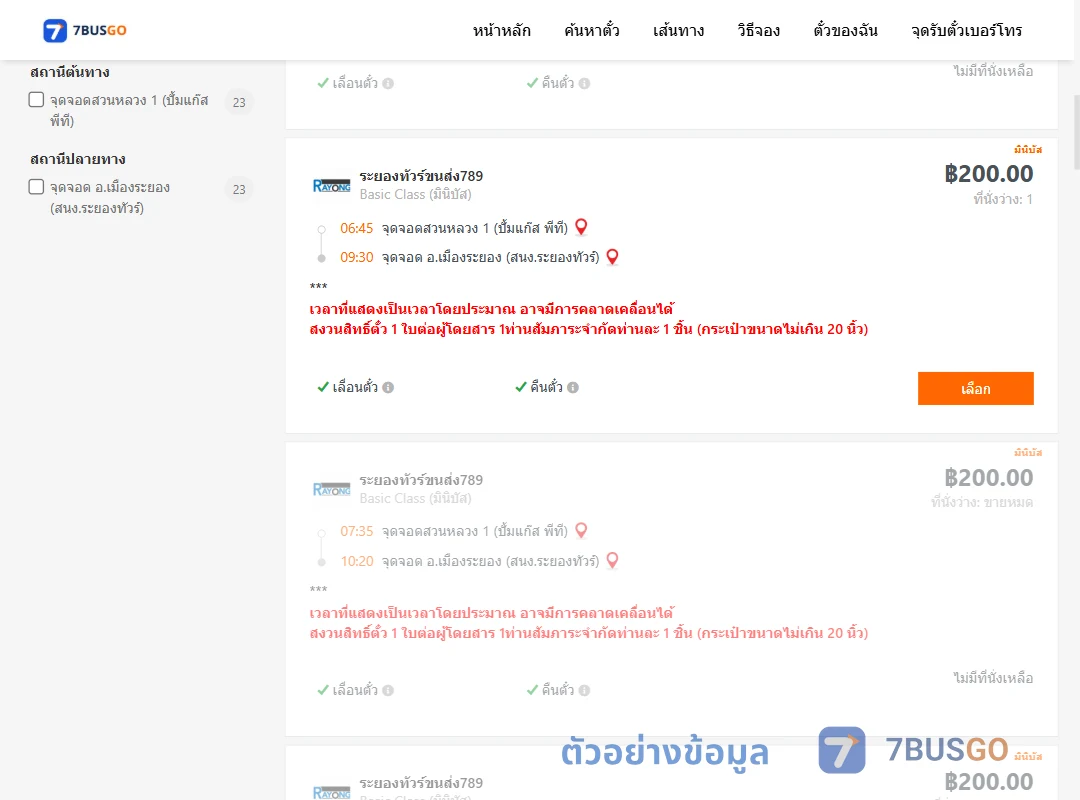Go to the เส้นทาง menu item
This screenshot has width=1080, height=800.
click(x=678, y=30)
